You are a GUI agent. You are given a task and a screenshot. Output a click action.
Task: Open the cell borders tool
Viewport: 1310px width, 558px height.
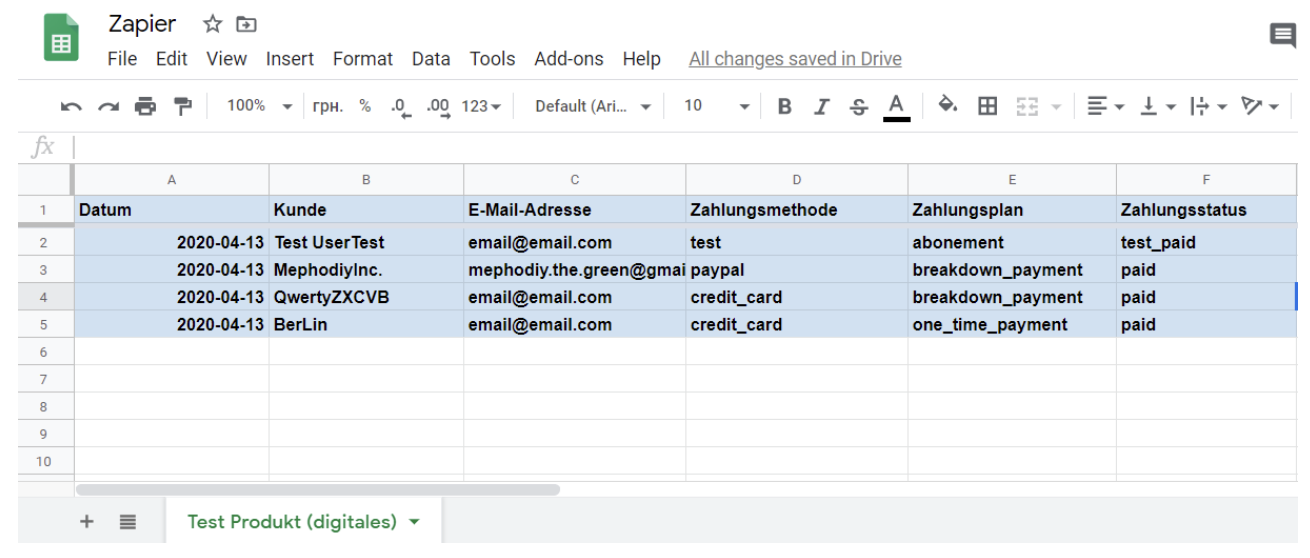point(987,106)
